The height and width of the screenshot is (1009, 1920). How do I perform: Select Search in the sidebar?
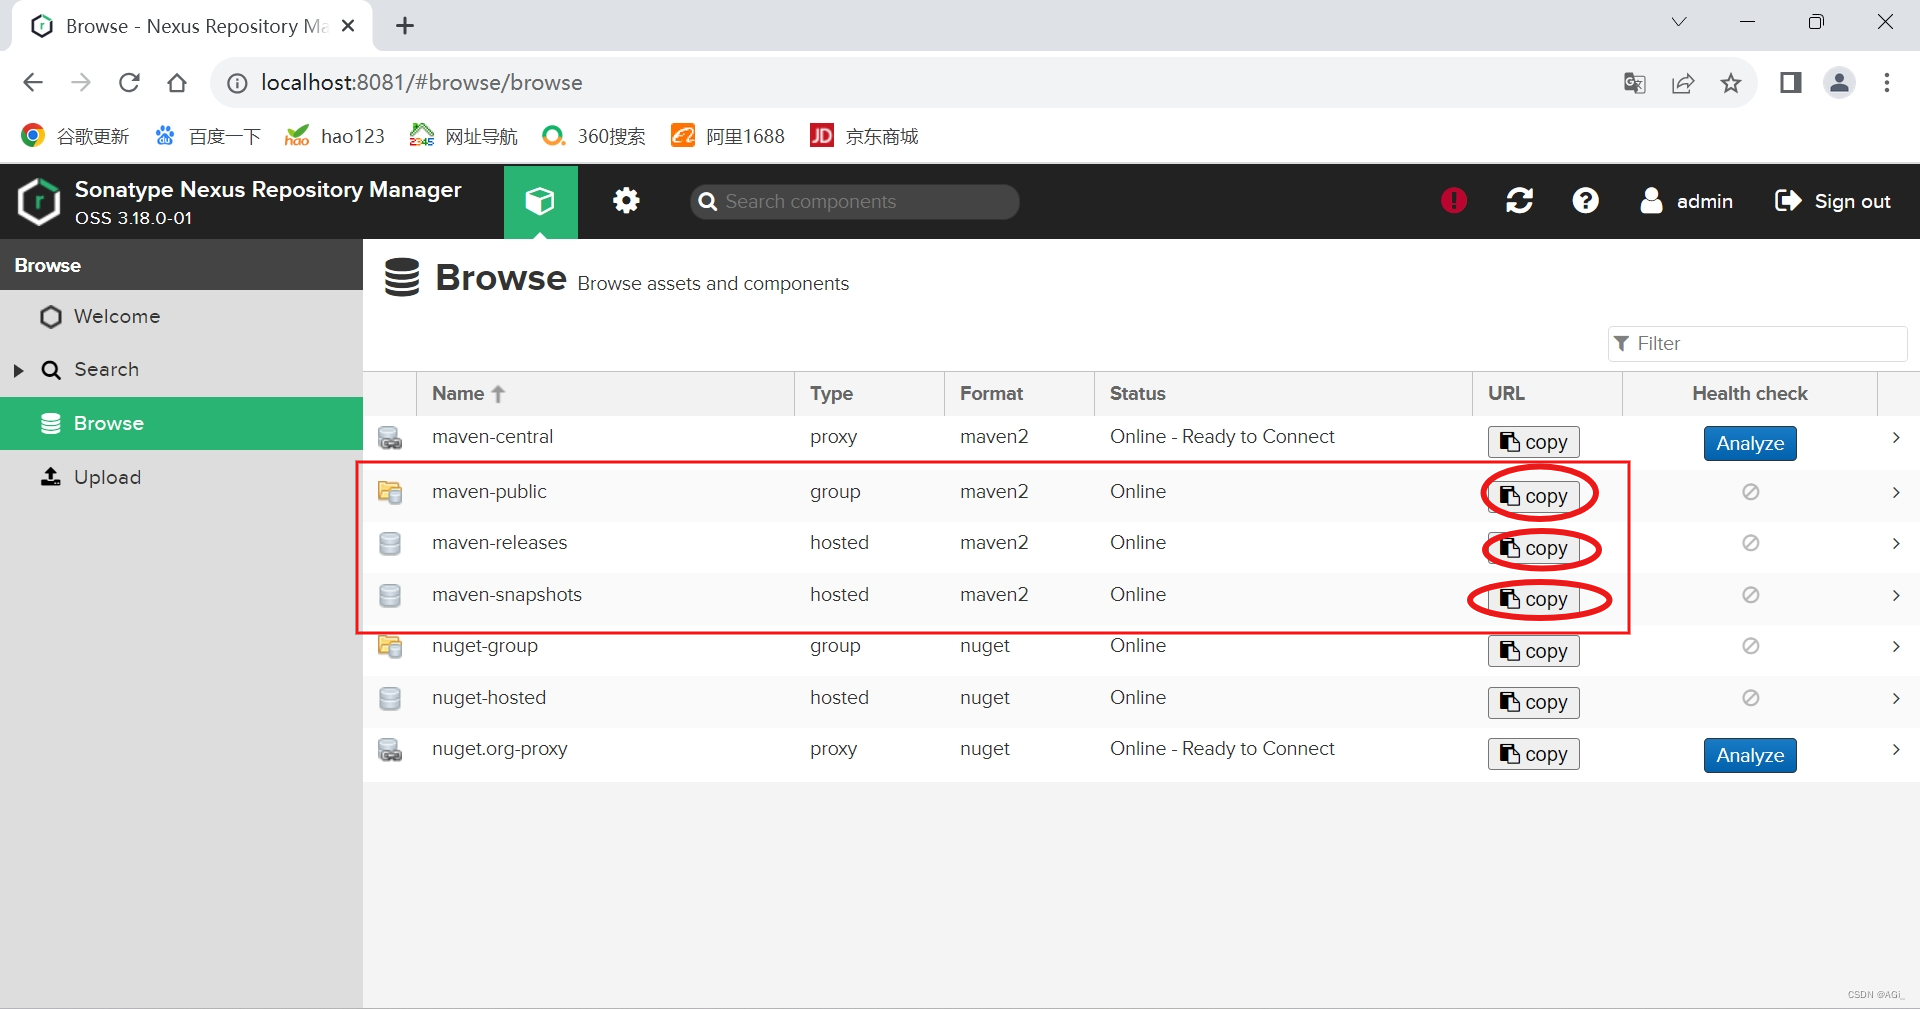pos(181,370)
